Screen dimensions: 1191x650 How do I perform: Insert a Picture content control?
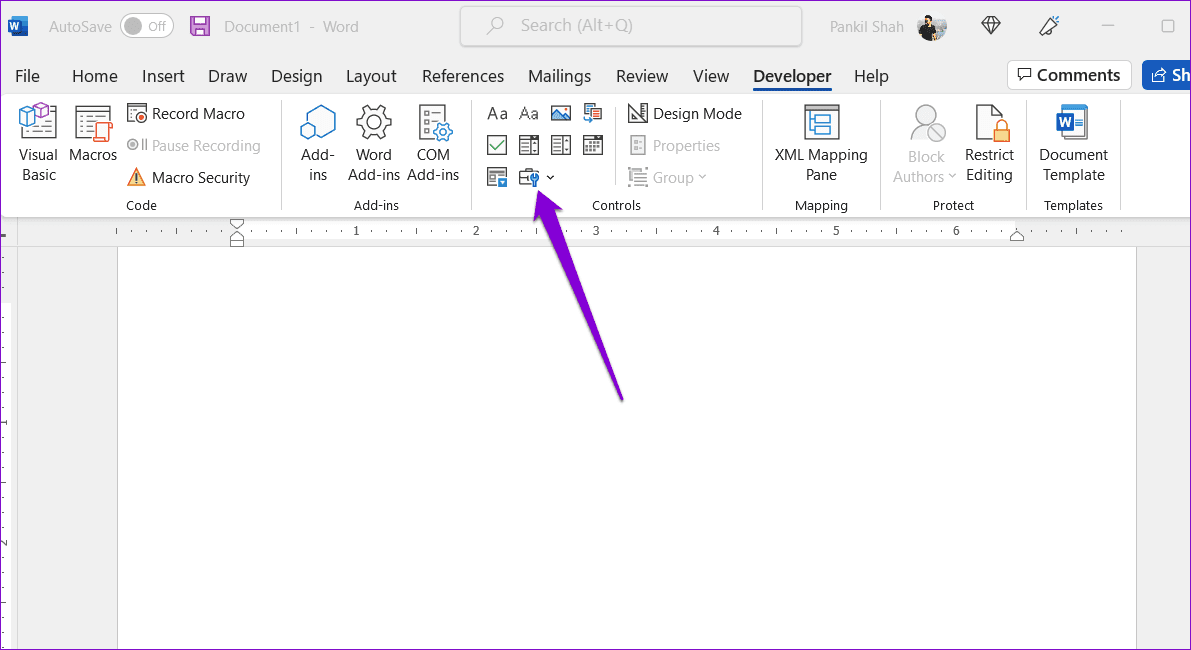point(561,114)
